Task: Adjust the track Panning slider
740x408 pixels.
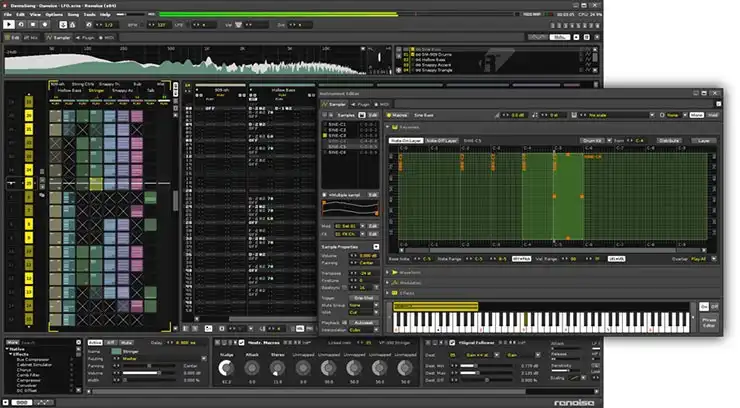Action: [x=151, y=366]
